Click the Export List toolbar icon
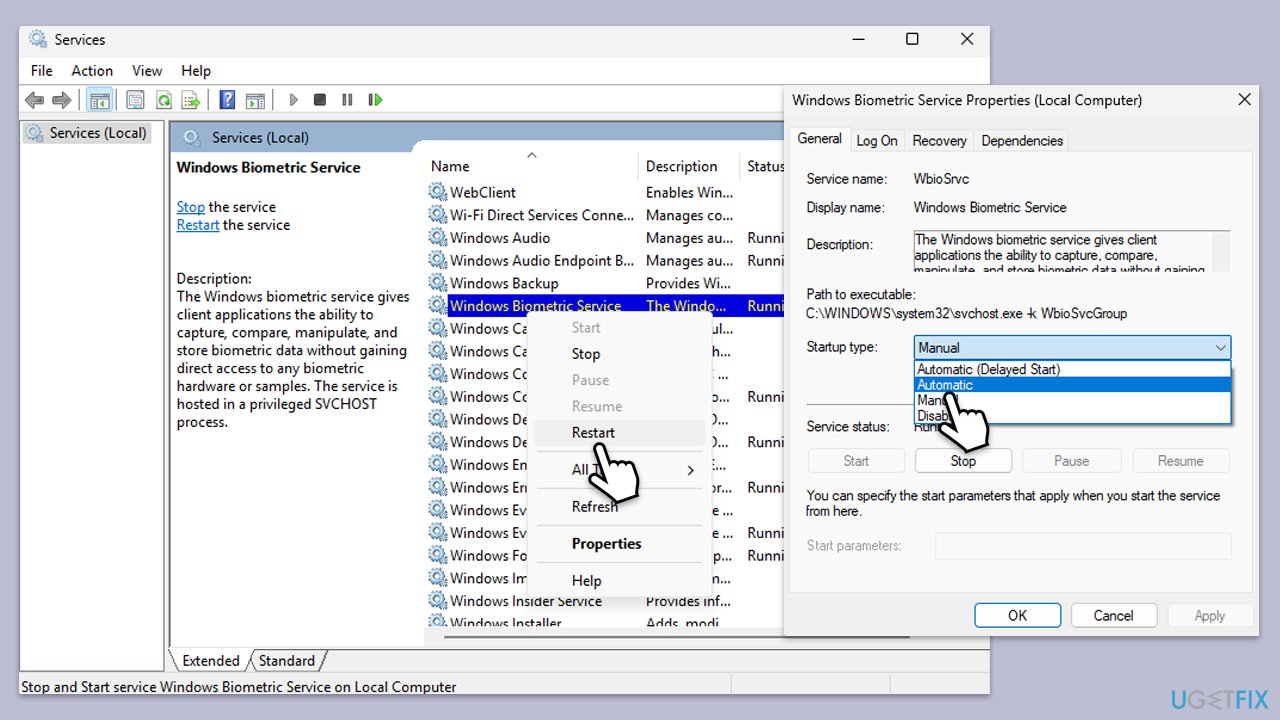 tap(191, 100)
